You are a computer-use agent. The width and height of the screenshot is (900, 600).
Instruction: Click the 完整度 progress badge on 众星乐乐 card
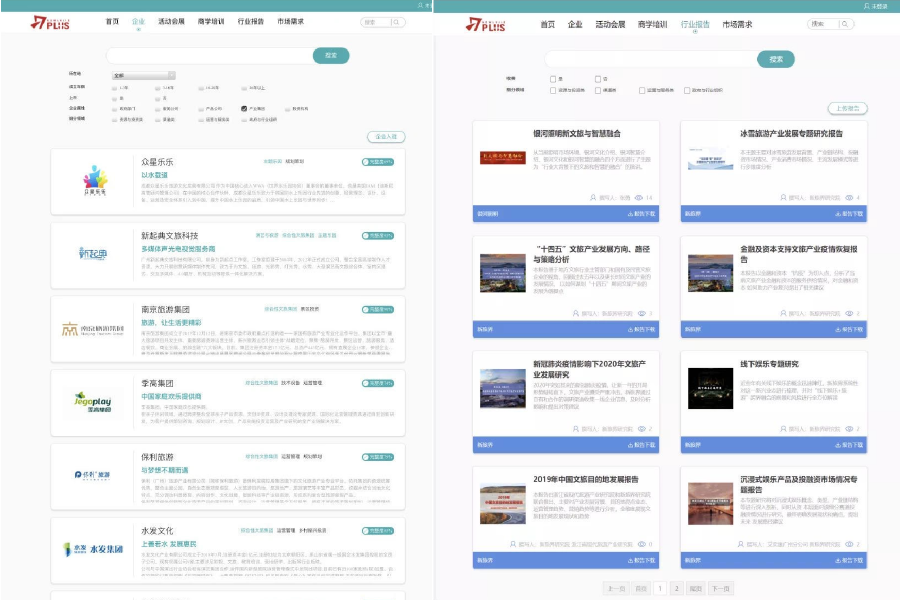tap(378, 162)
